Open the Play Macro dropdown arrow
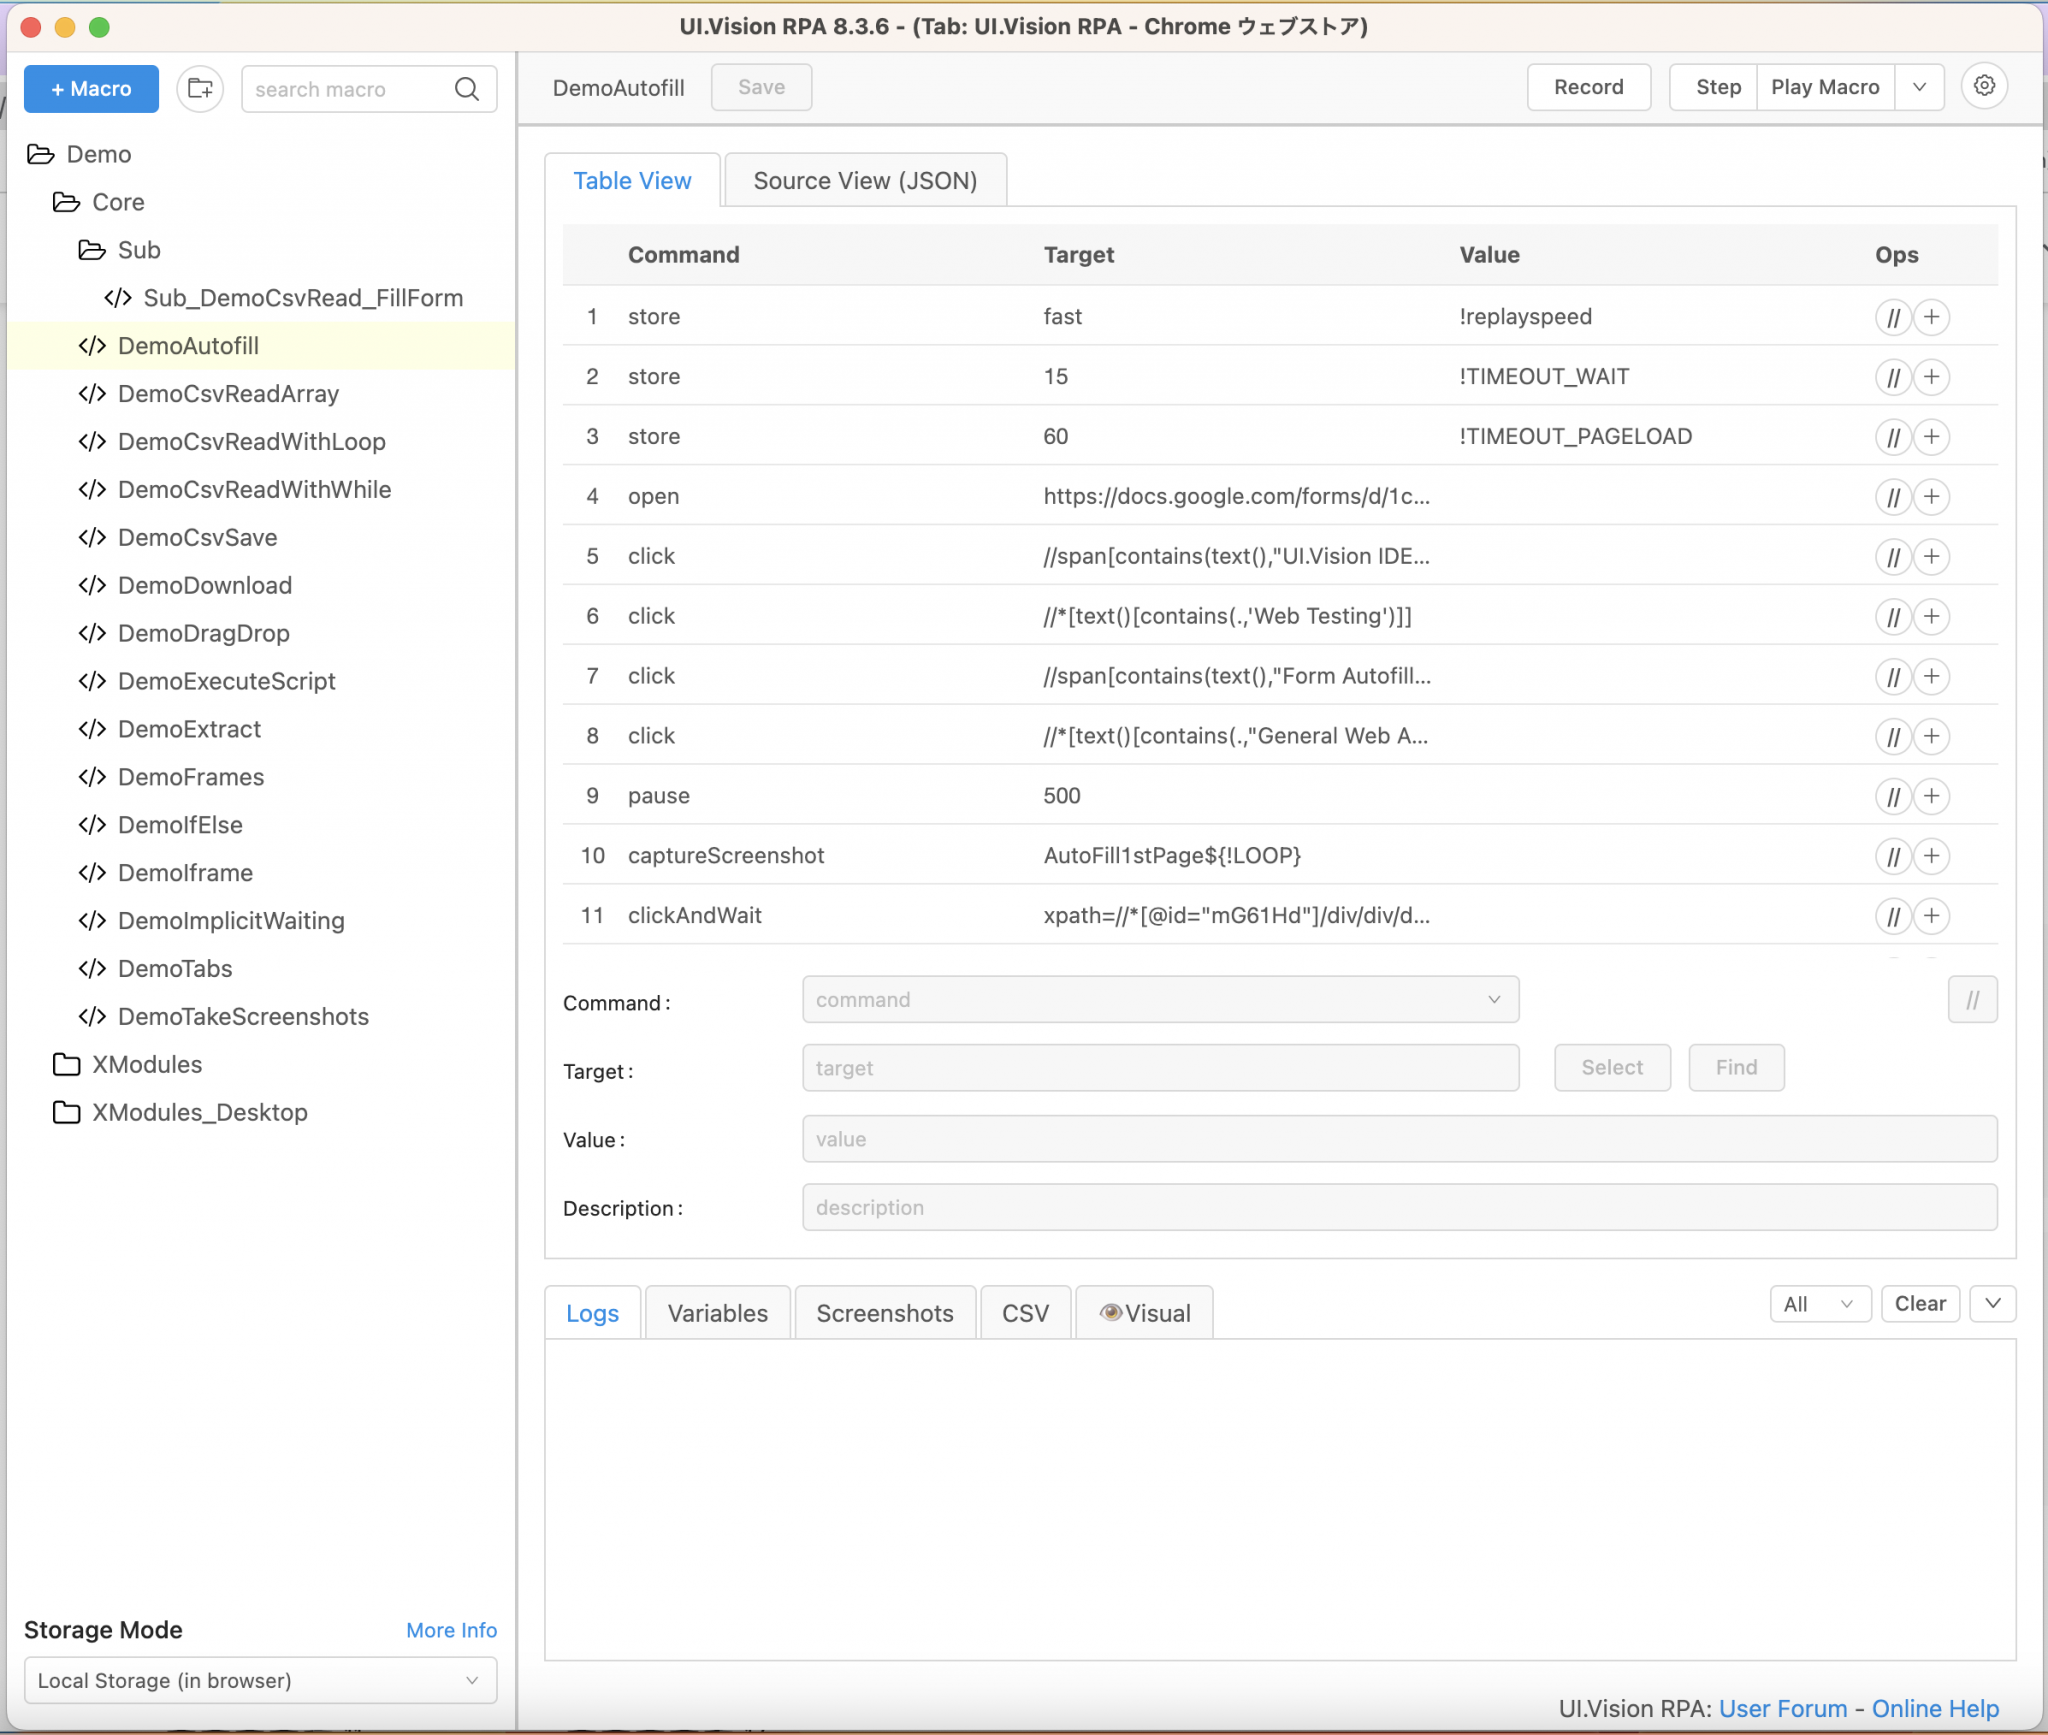Image resolution: width=2048 pixels, height=1735 pixels. (x=1918, y=87)
